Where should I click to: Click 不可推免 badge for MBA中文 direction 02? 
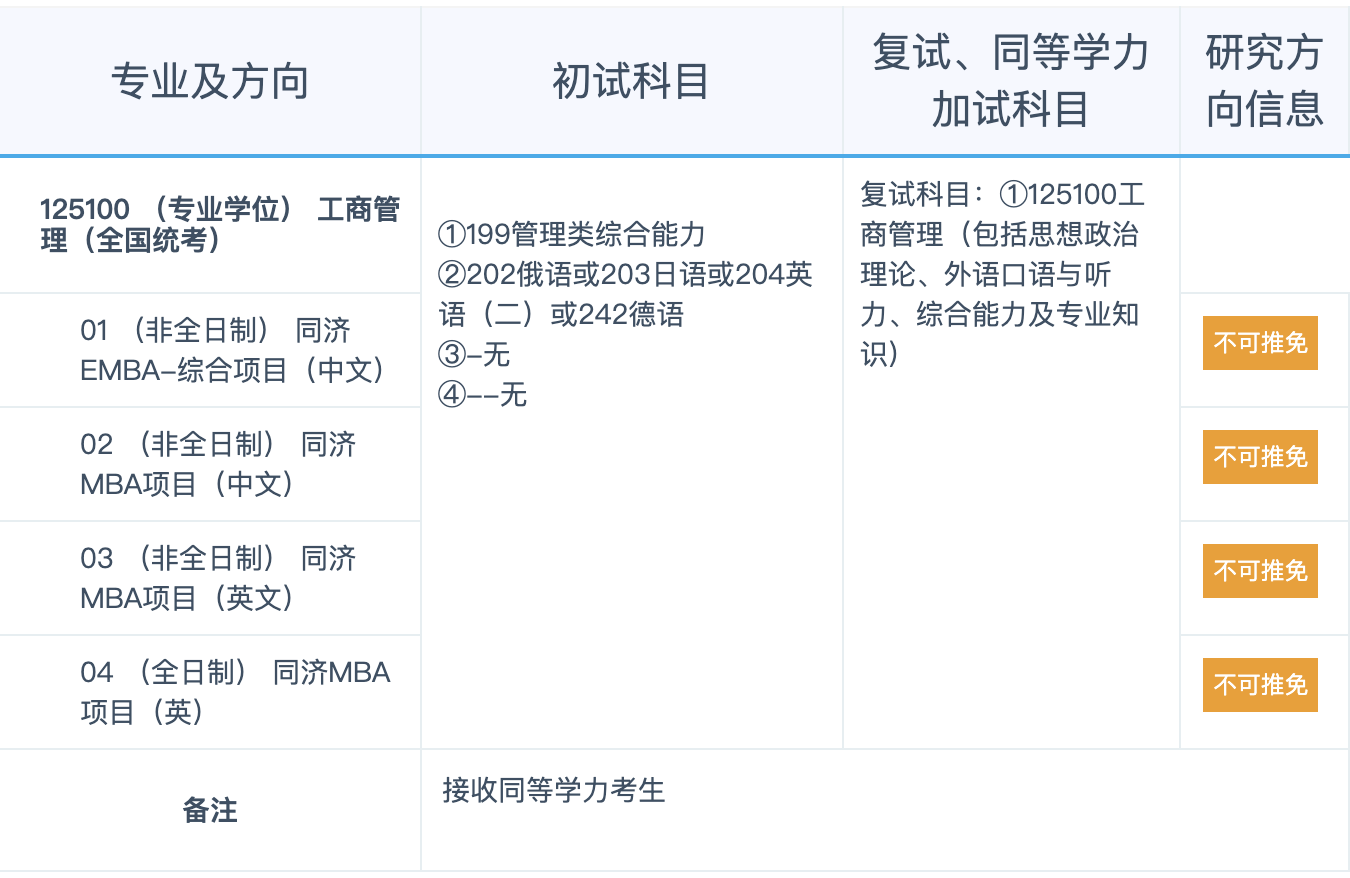(1260, 457)
